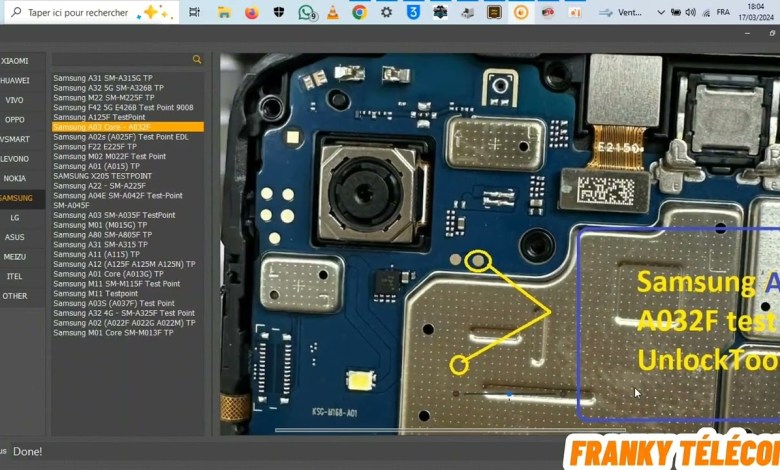Screen dimensions: 780x470
Task: Click the search magnifier icon above the list
Action: pos(197,60)
